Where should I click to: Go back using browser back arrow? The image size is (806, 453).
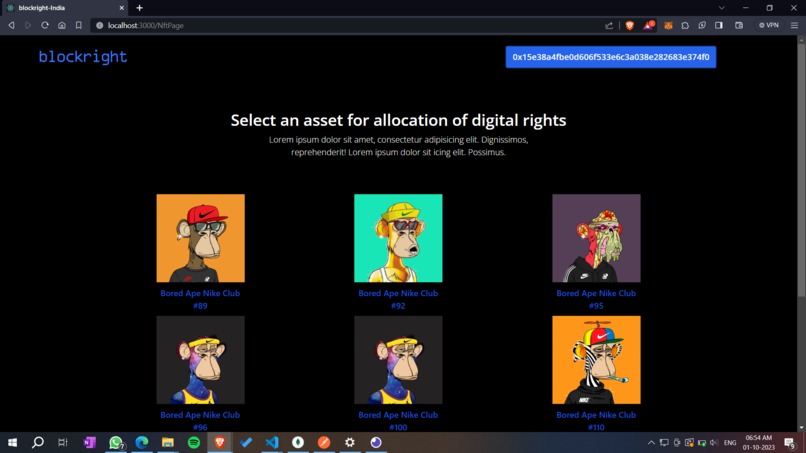pyautogui.click(x=11, y=25)
